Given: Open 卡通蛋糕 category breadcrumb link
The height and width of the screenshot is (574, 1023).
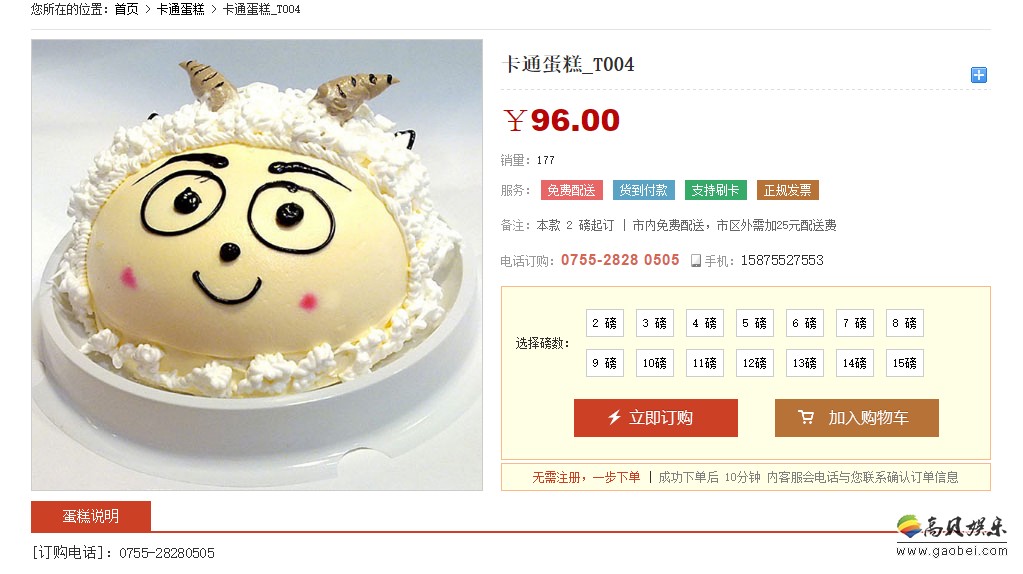Looking at the screenshot, I should [x=181, y=9].
